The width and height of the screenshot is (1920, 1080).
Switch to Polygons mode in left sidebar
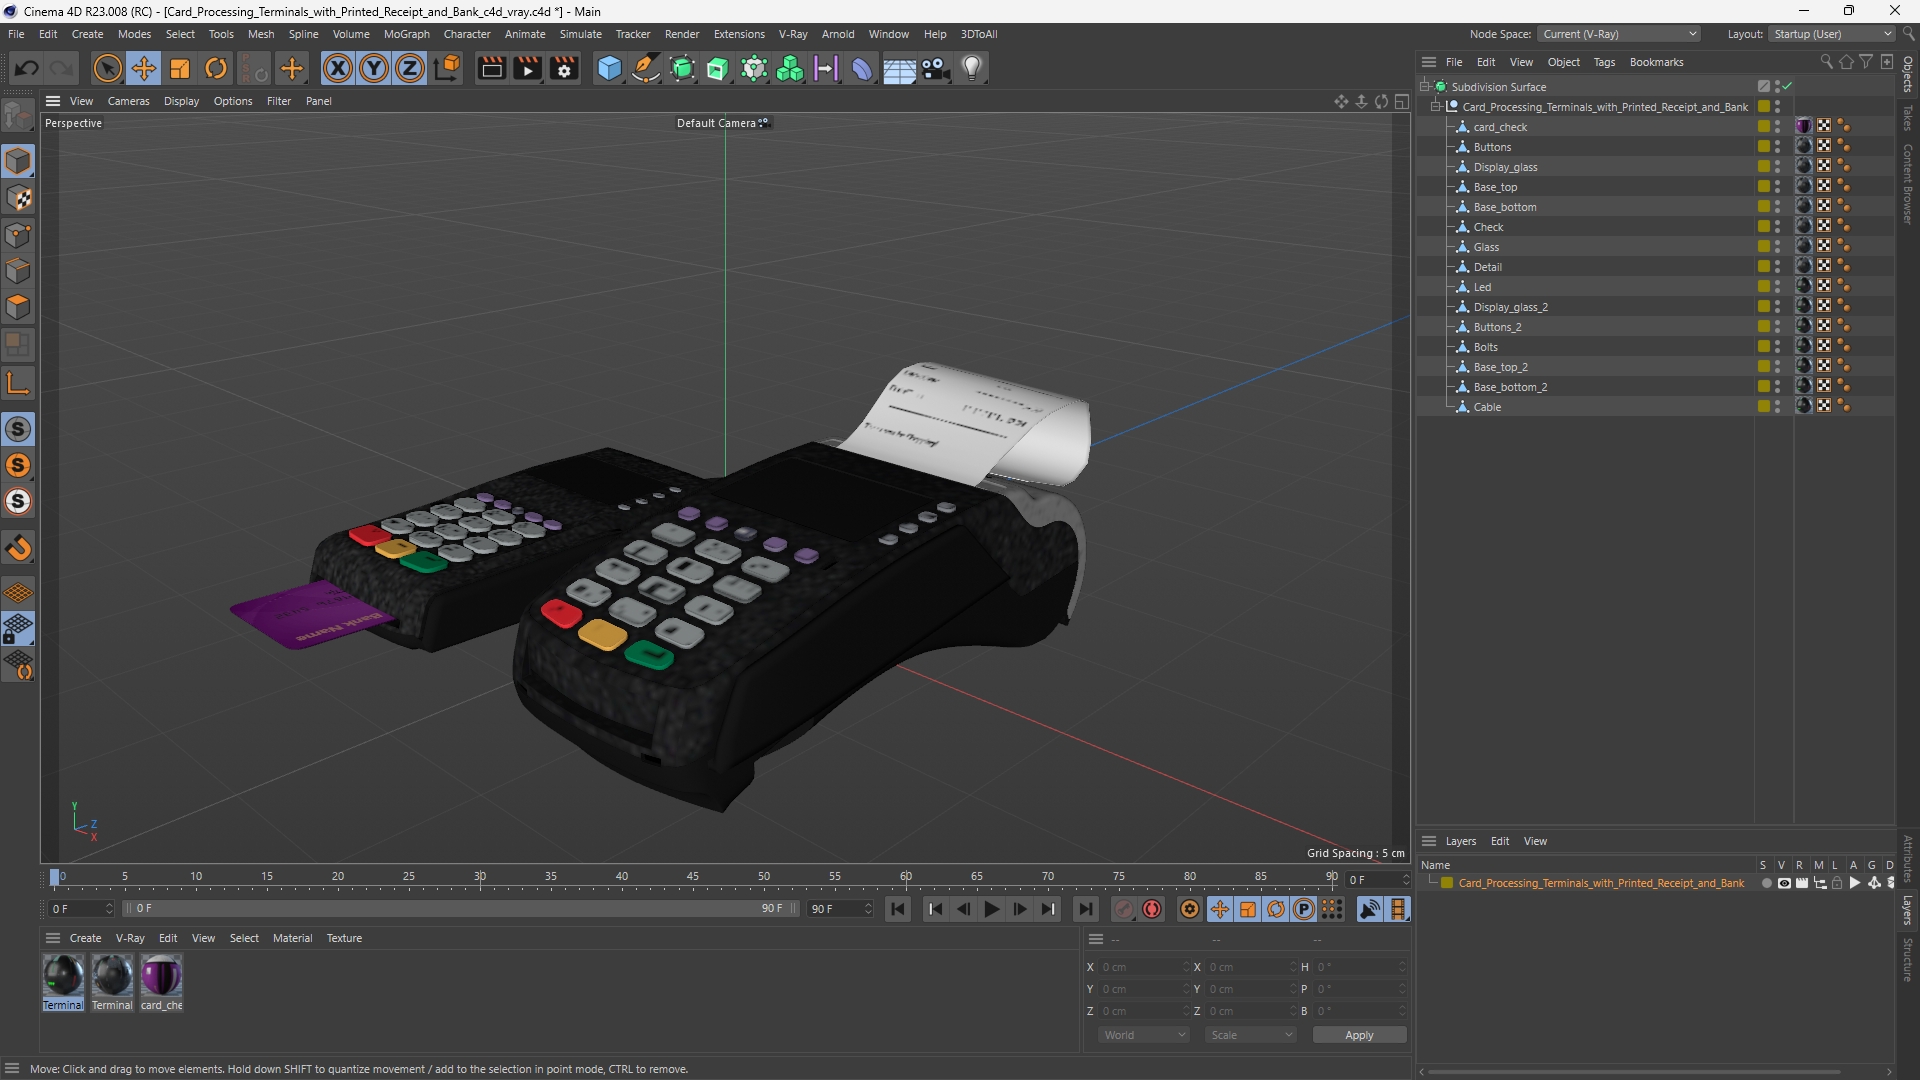pyautogui.click(x=18, y=307)
